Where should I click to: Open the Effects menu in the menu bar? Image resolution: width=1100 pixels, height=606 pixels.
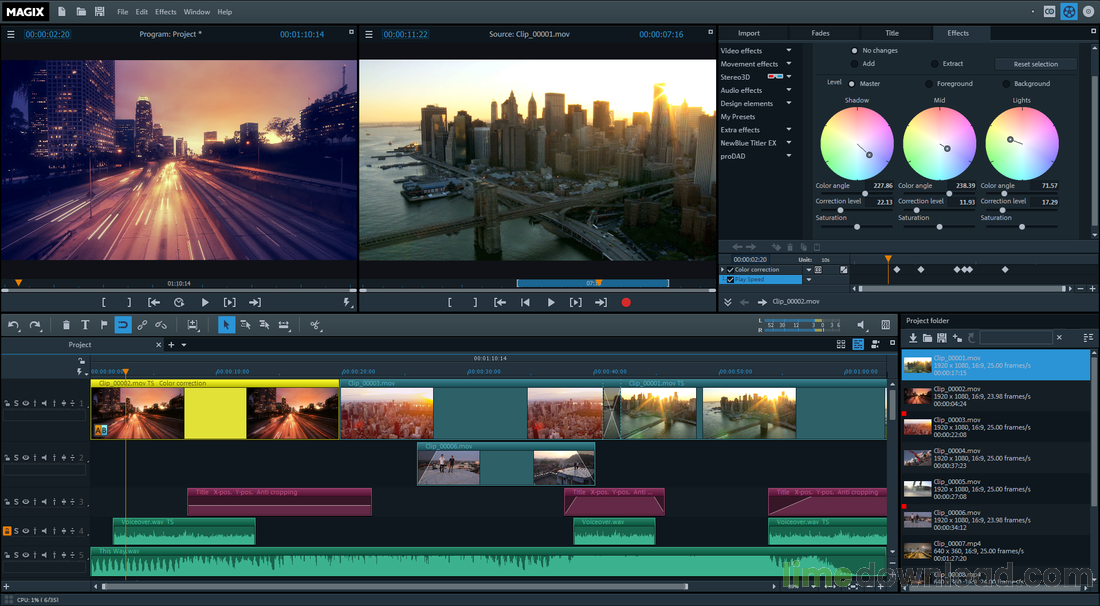(x=165, y=11)
